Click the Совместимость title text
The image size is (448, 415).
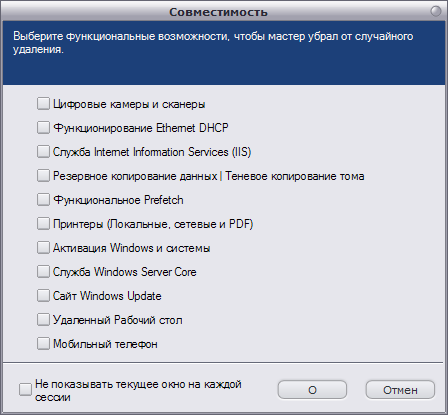218,12
